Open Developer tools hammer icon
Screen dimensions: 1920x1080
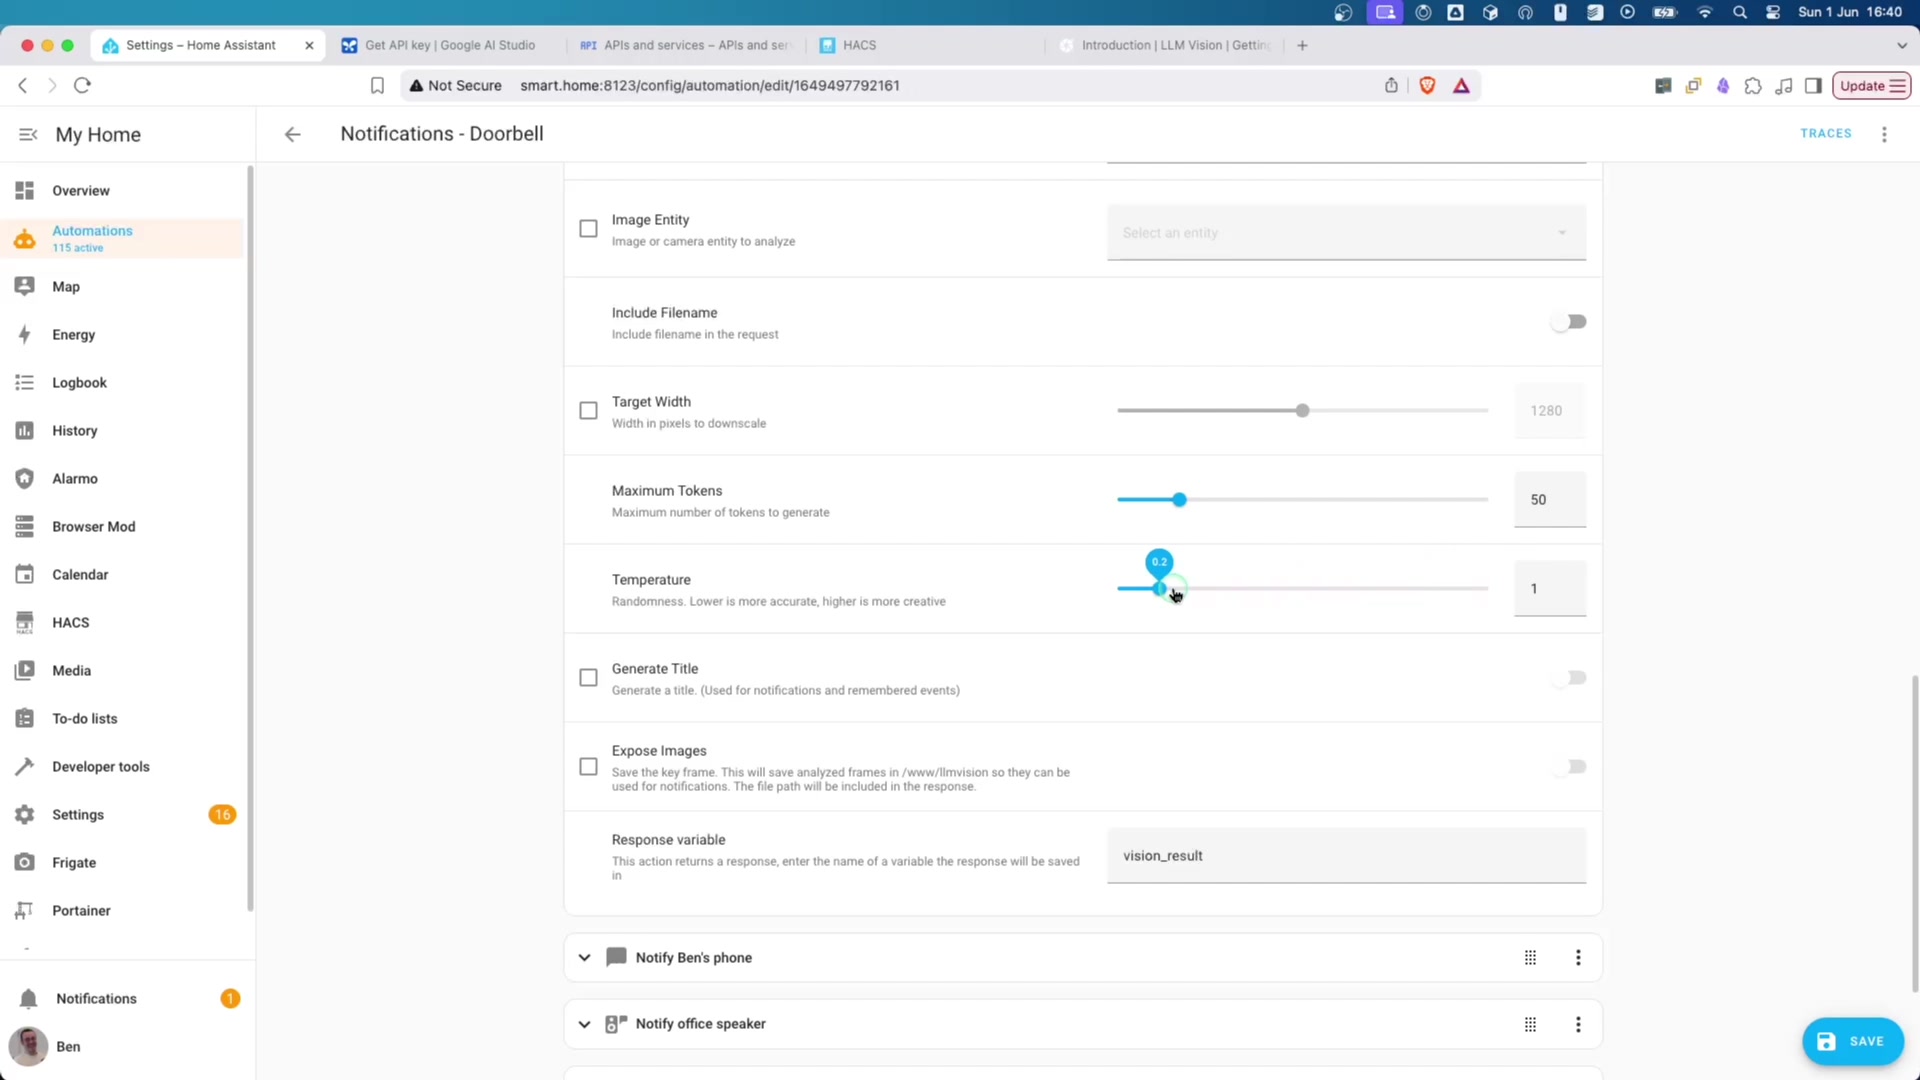[x=25, y=767]
